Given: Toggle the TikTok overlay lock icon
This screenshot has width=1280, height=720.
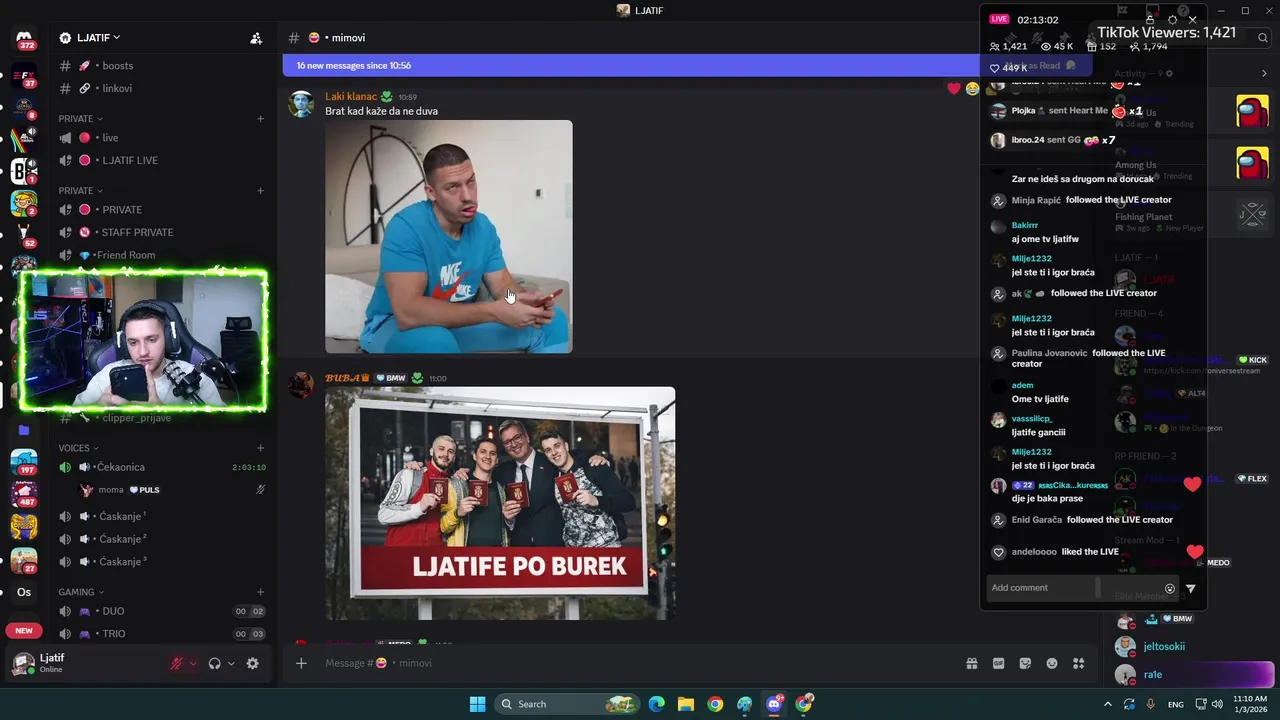Looking at the screenshot, I should (1151, 20).
